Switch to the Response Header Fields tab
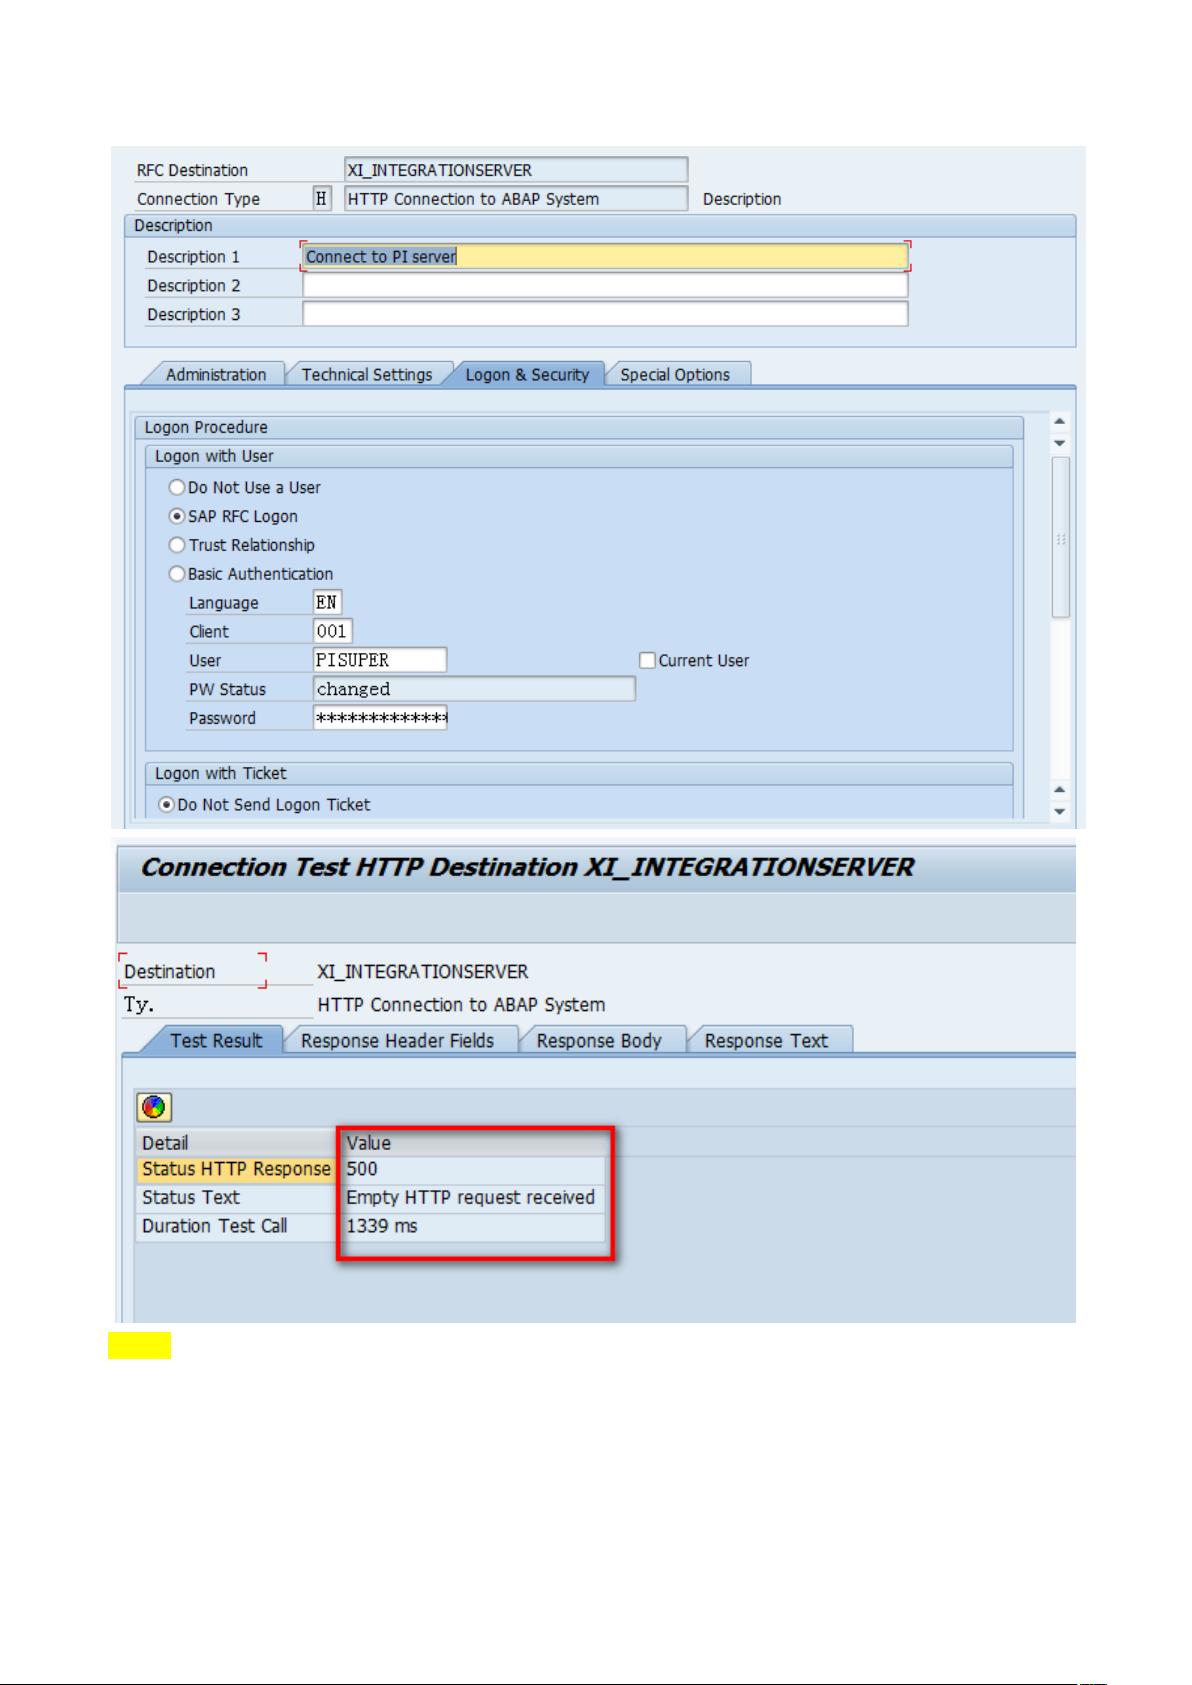Image resolution: width=1192 pixels, height=1685 pixels. coord(397,1040)
